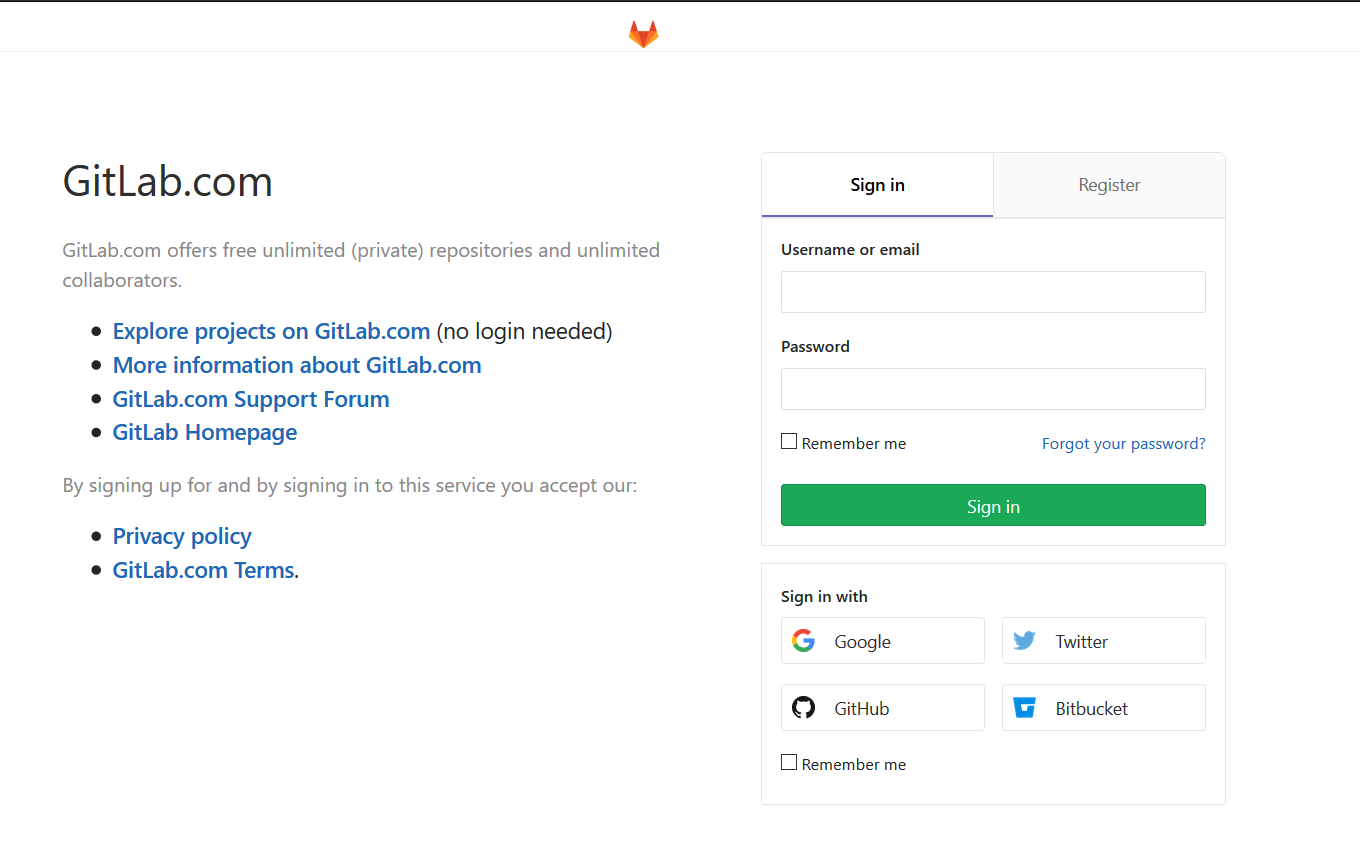Open More information about GitLab.com link
Viewport: 1360px width, 847px height.
297,365
